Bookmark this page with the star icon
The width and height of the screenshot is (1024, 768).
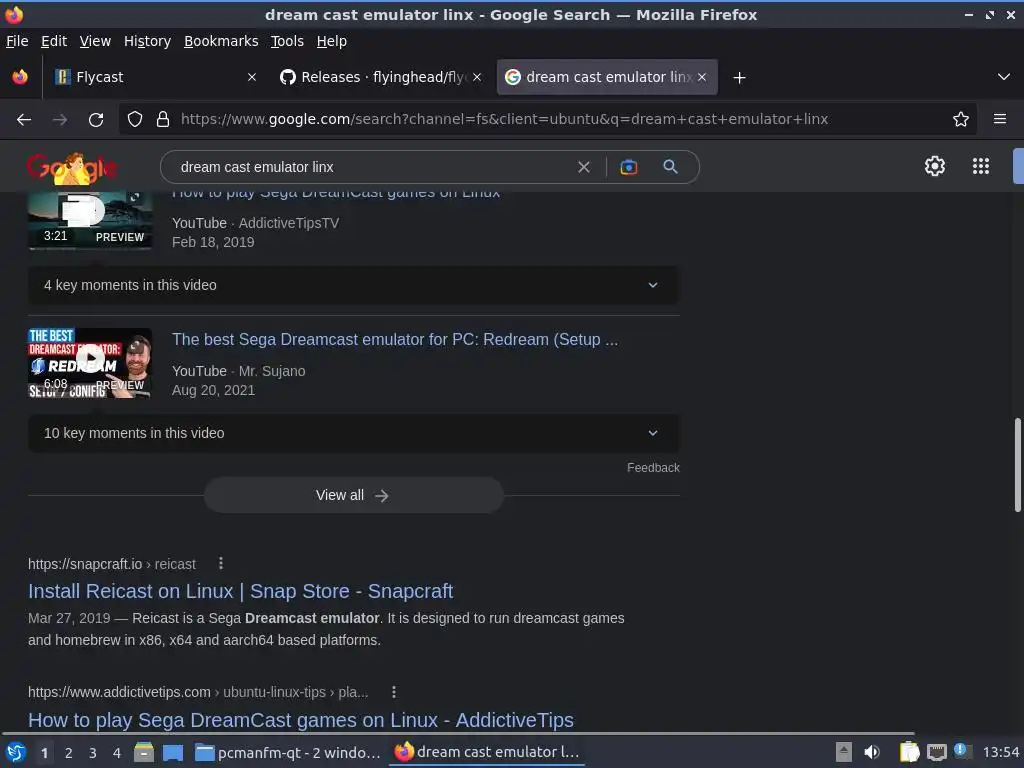point(961,120)
